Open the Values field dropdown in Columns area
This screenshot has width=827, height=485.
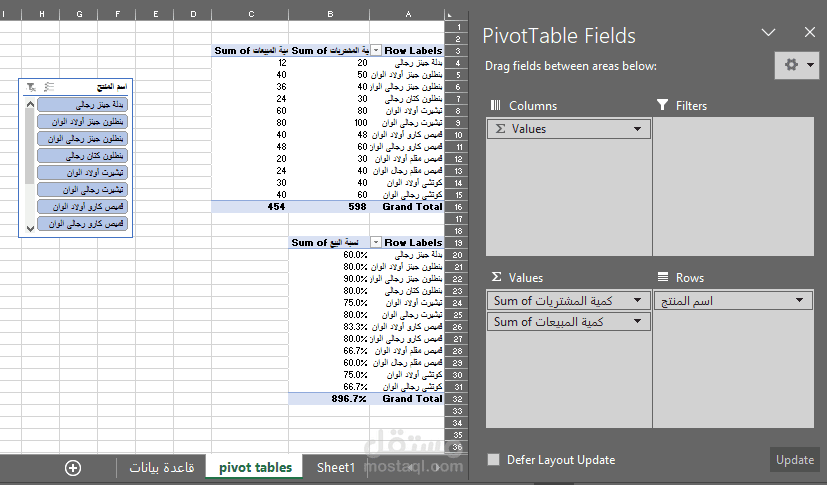point(637,129)
